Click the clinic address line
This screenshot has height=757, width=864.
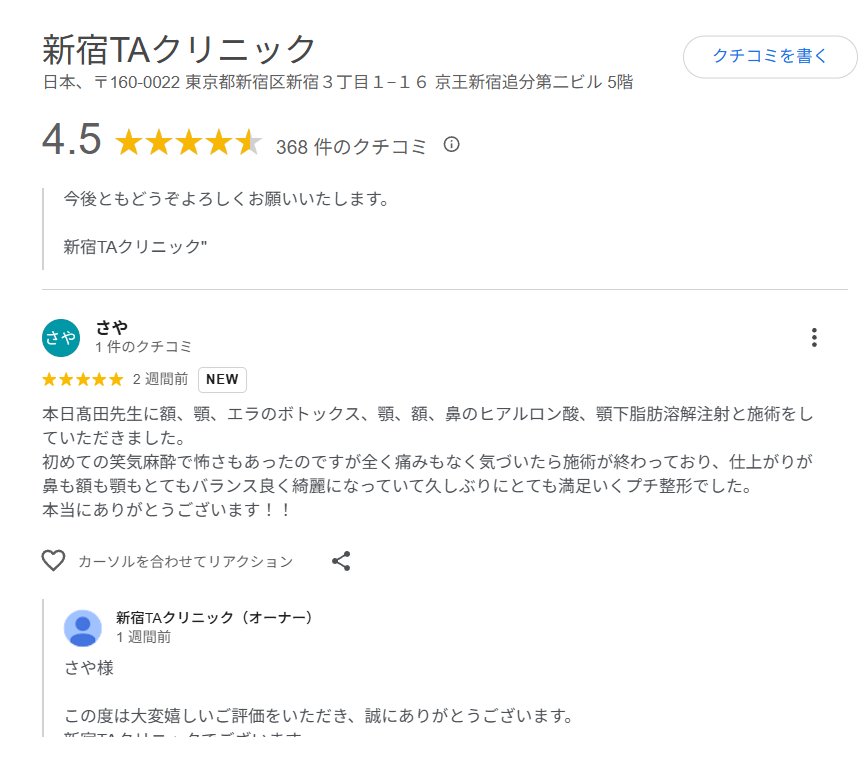click(x=337, y=82)
